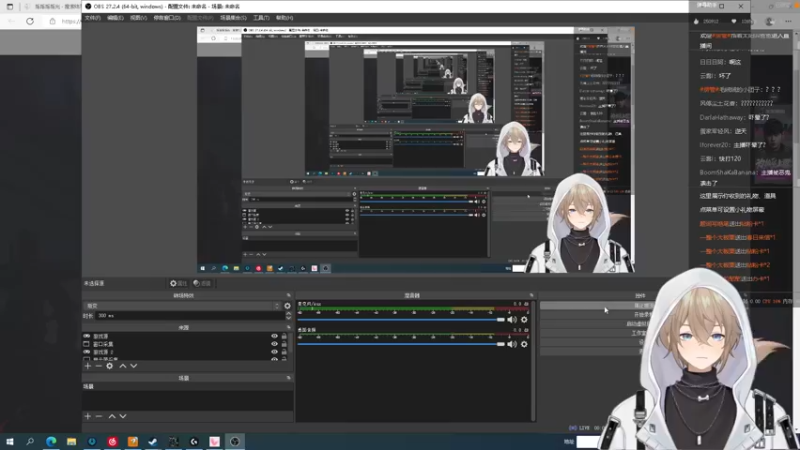
Task: Reload page in background browser window
Action: (30, 21)
